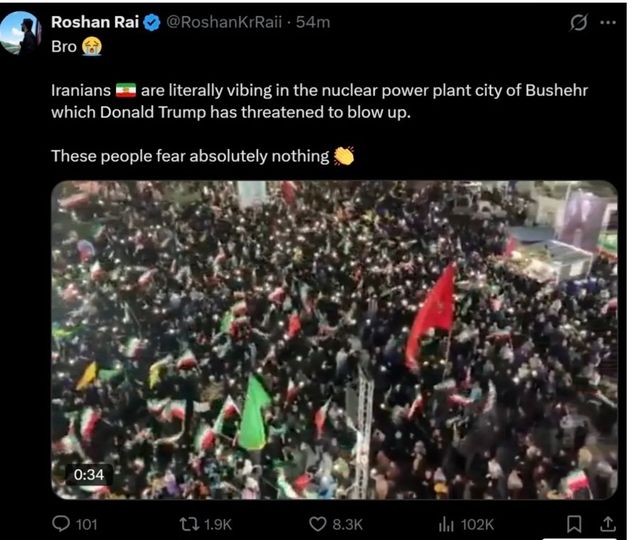Open the reply comment icon
The width and height of the screenshot is (640, 540).
point(61,524)
